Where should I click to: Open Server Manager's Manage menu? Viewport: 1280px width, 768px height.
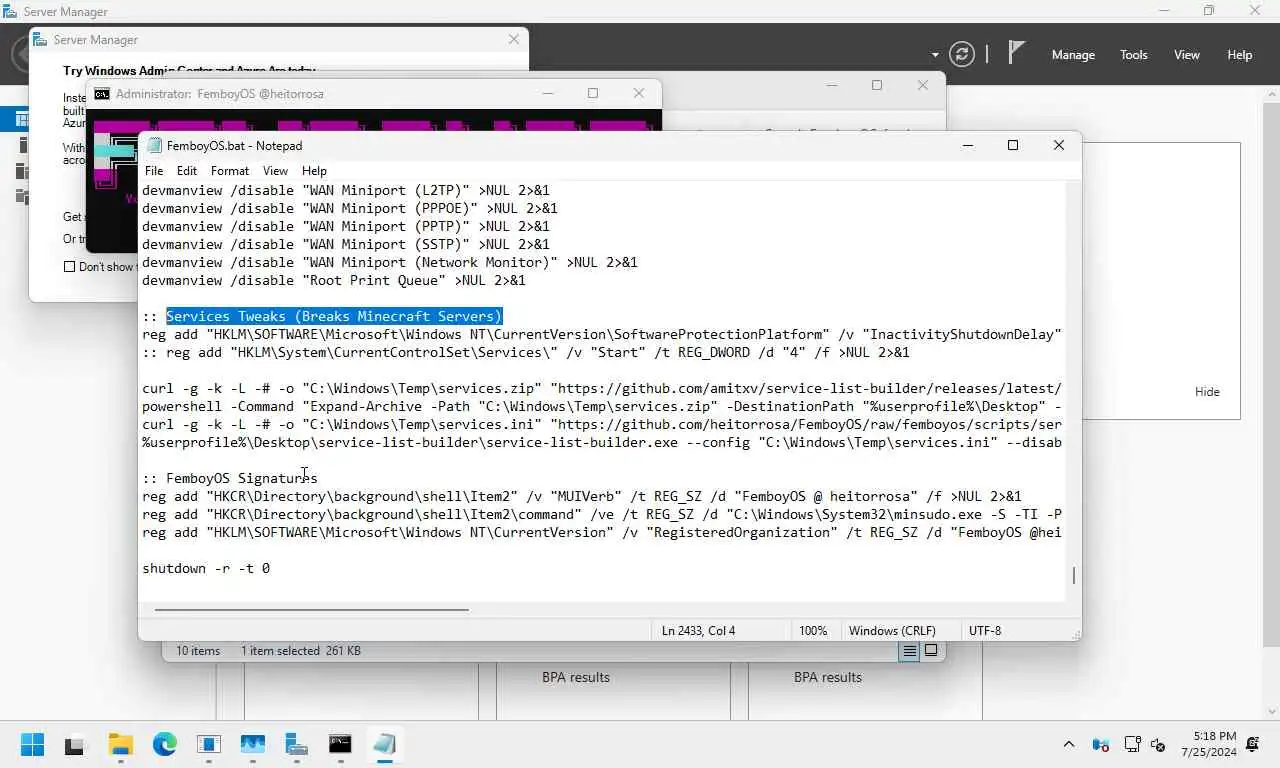click(1073, 55)
